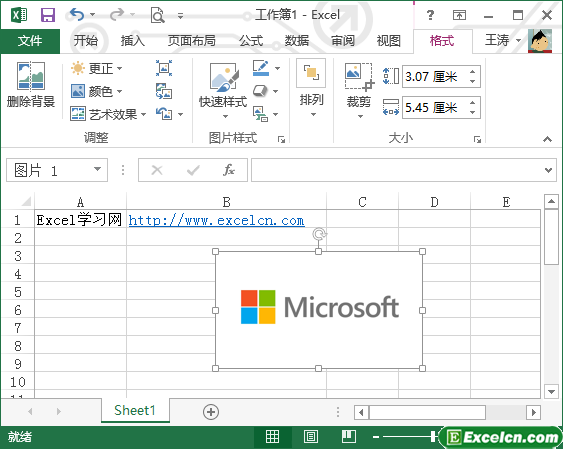Click the Excel application icon
563x449 pixels.
pyautogui.click(x=19, y=15)
